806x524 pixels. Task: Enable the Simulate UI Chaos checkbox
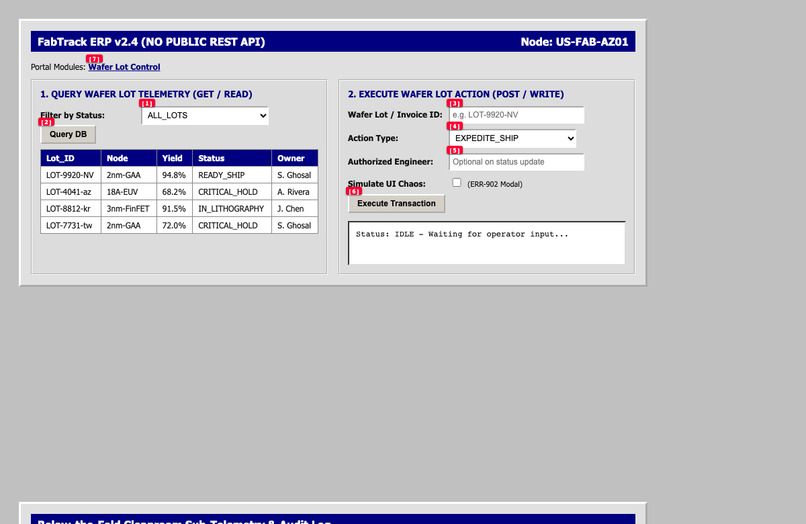coord(456,183)
